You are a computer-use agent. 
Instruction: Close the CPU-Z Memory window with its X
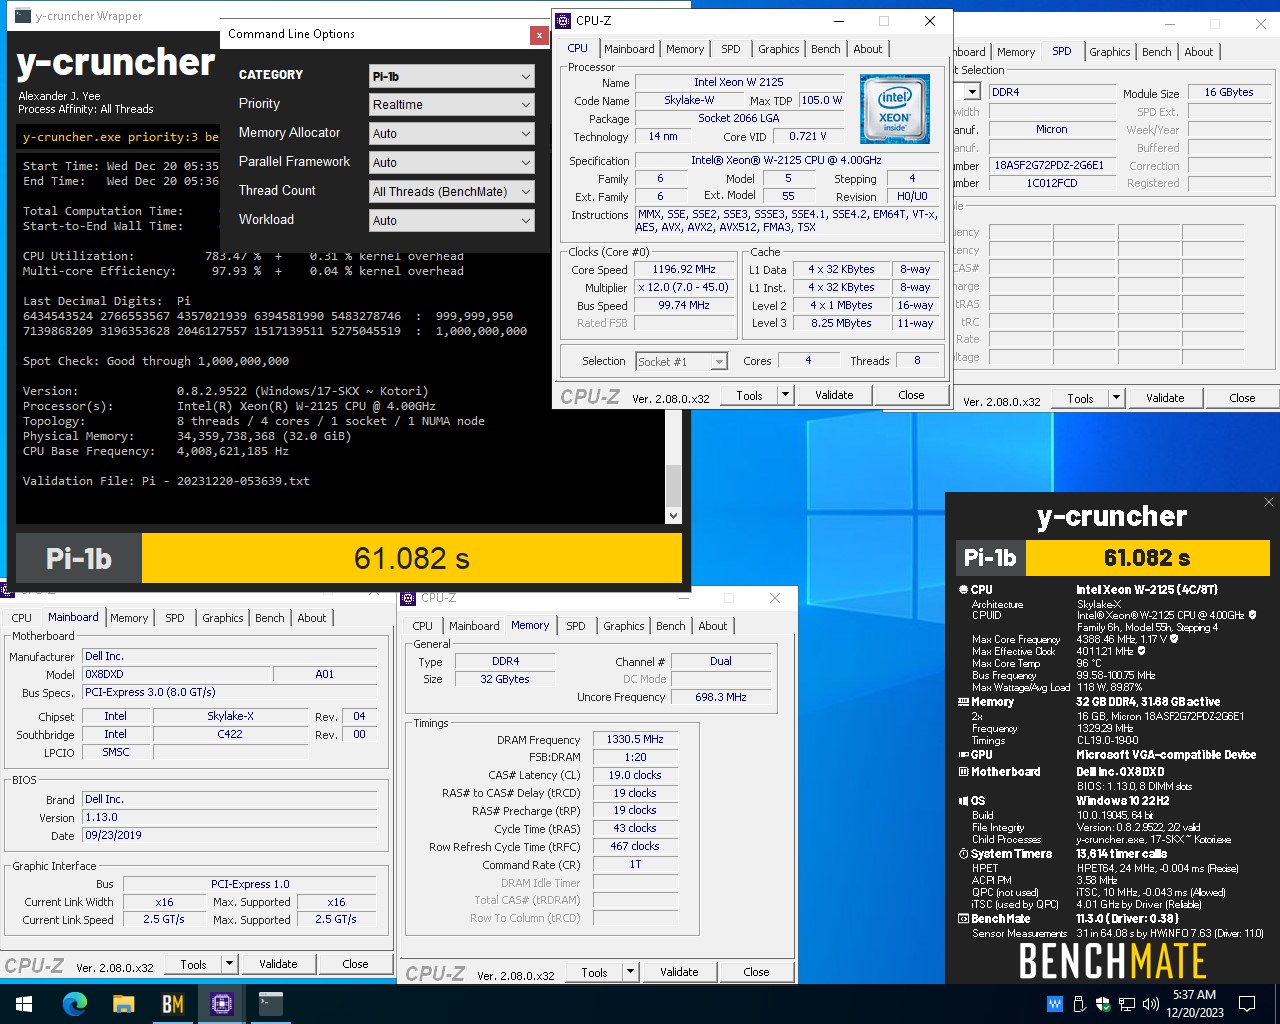click(775, 598)
